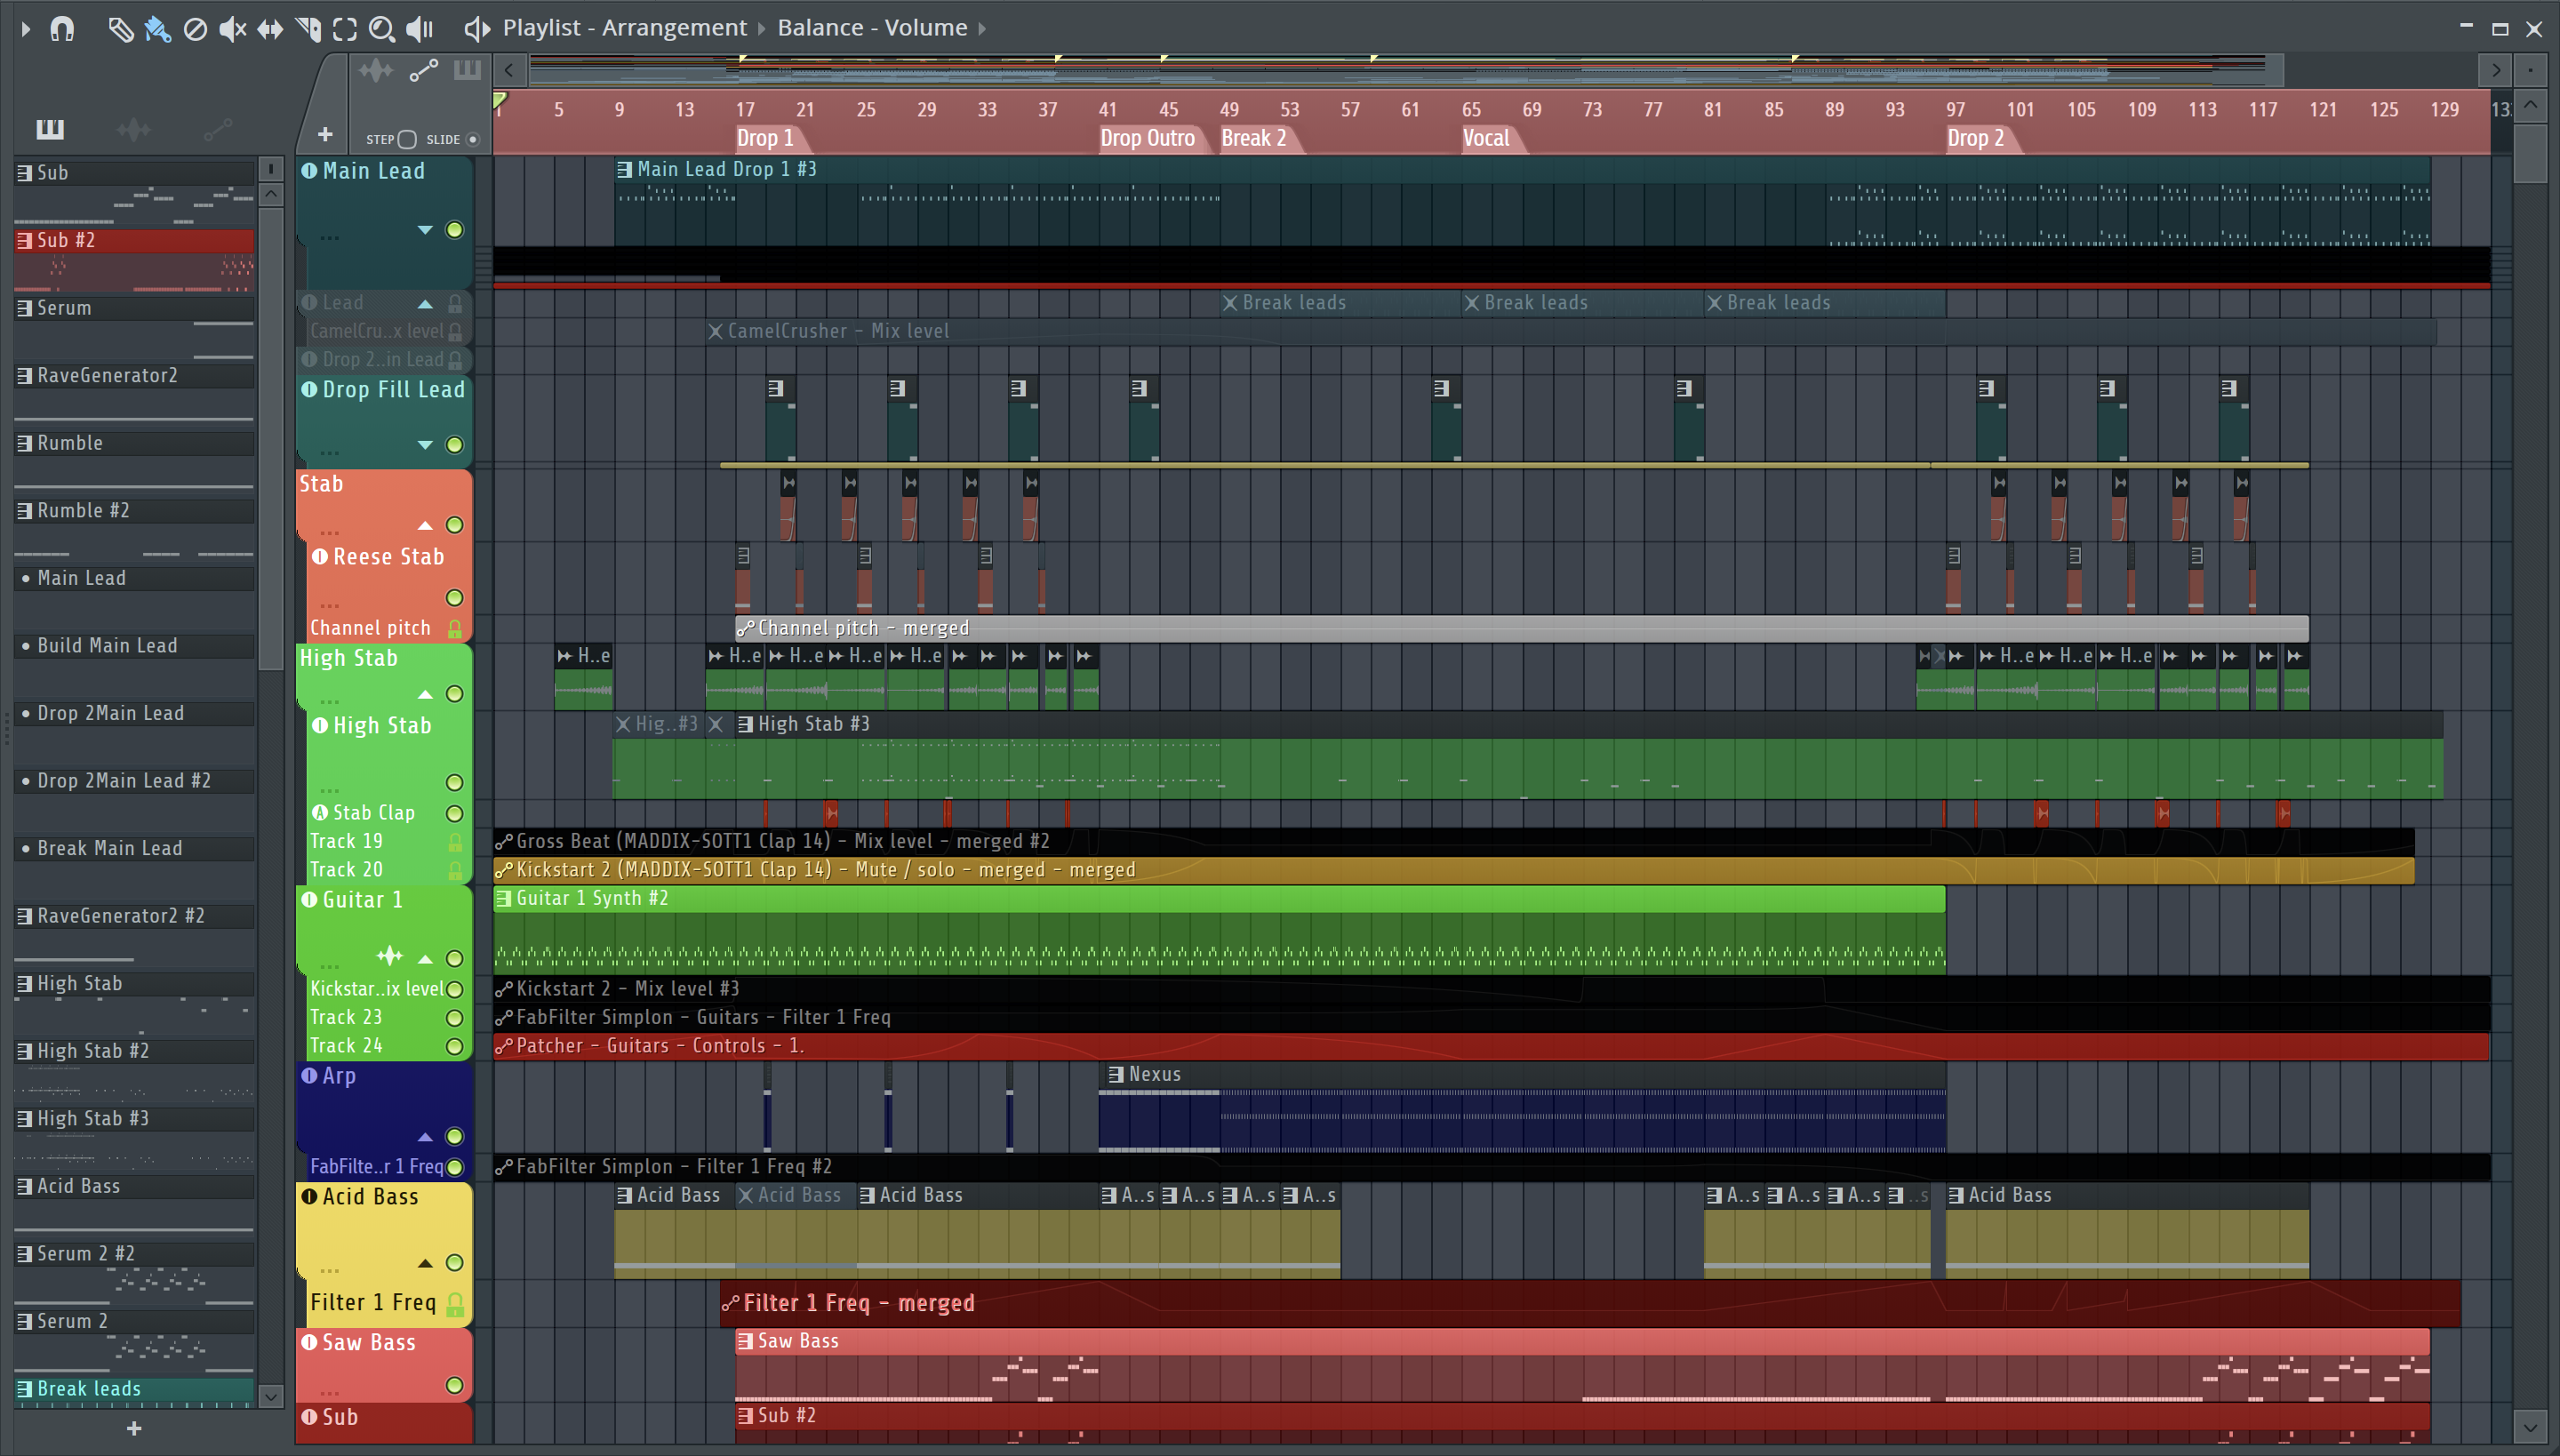Unlock the Channel pitch track
Viewport: 2560px width, 1456px height.
tap(455, 629)
